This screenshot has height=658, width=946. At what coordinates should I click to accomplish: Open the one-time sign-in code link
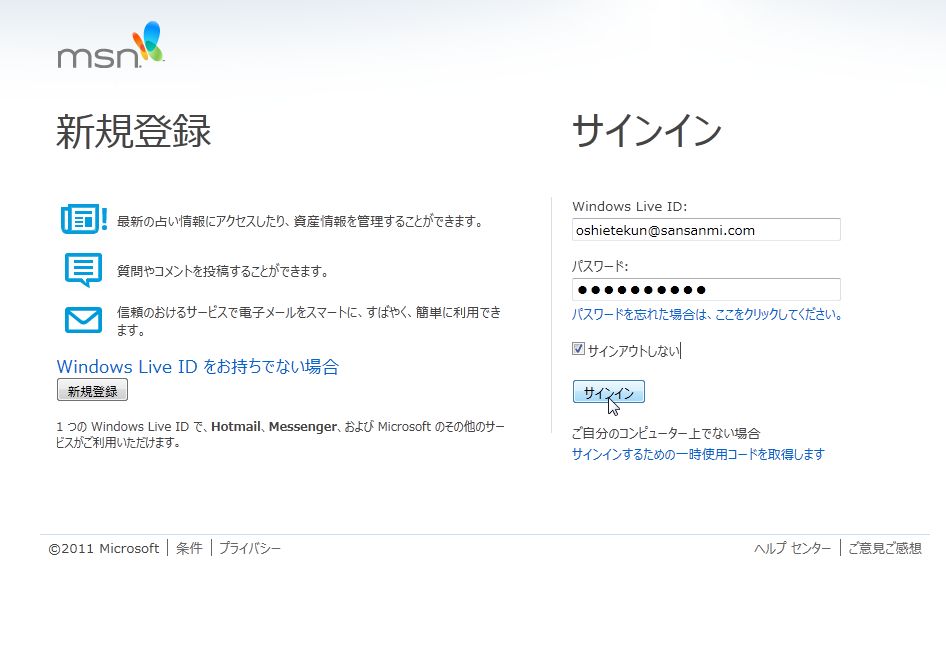698,454
